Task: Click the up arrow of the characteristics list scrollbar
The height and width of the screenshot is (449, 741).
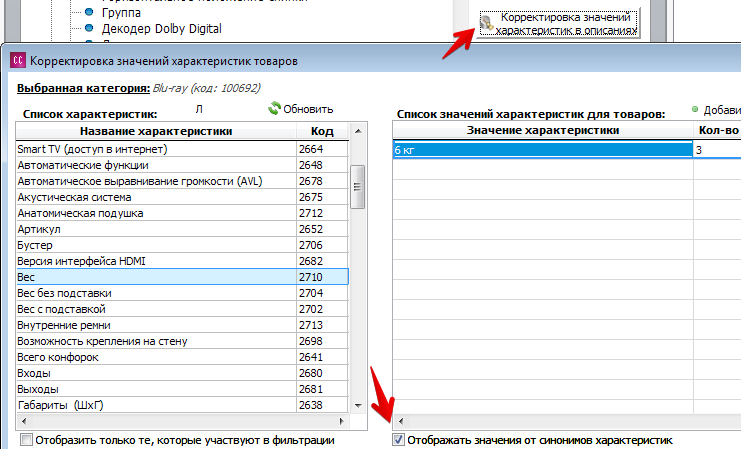Action: point(358,131)
